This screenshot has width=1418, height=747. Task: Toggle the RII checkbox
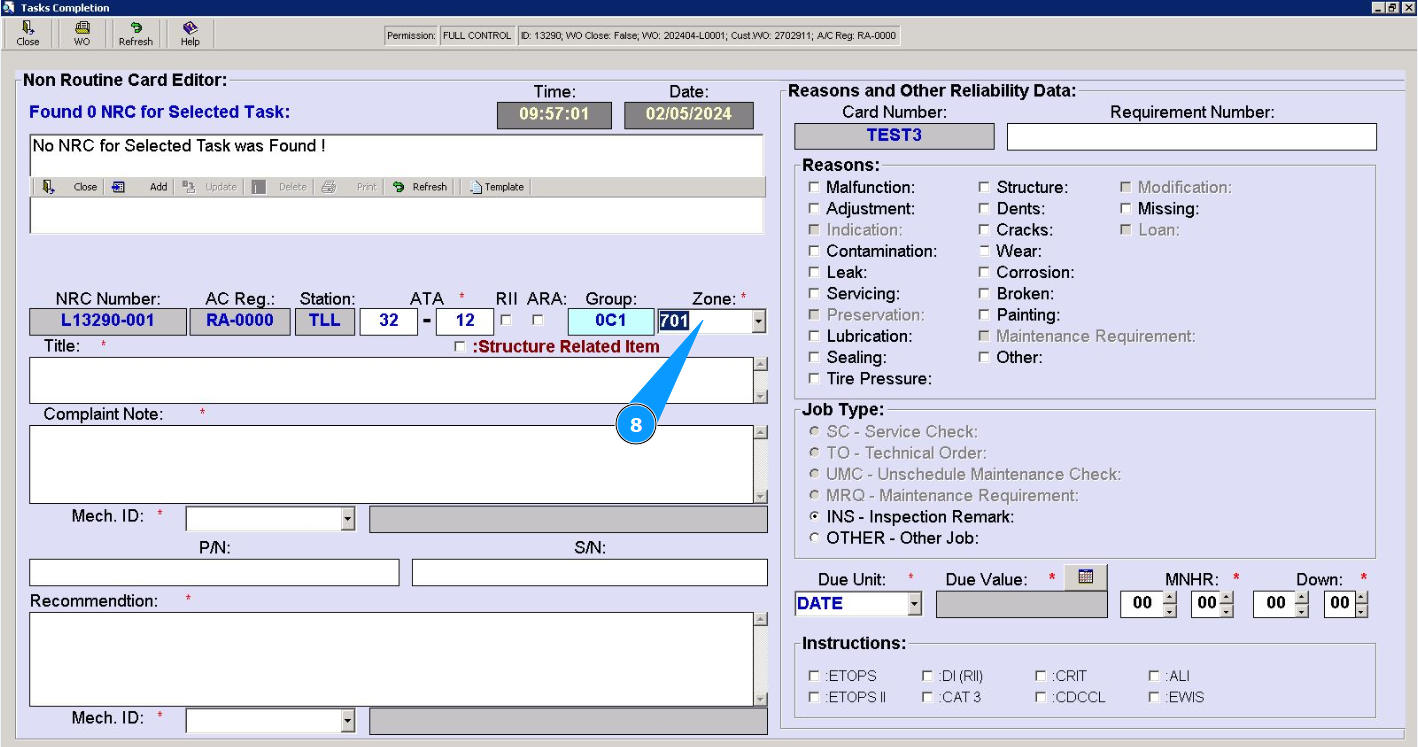[x=506, y=321]
